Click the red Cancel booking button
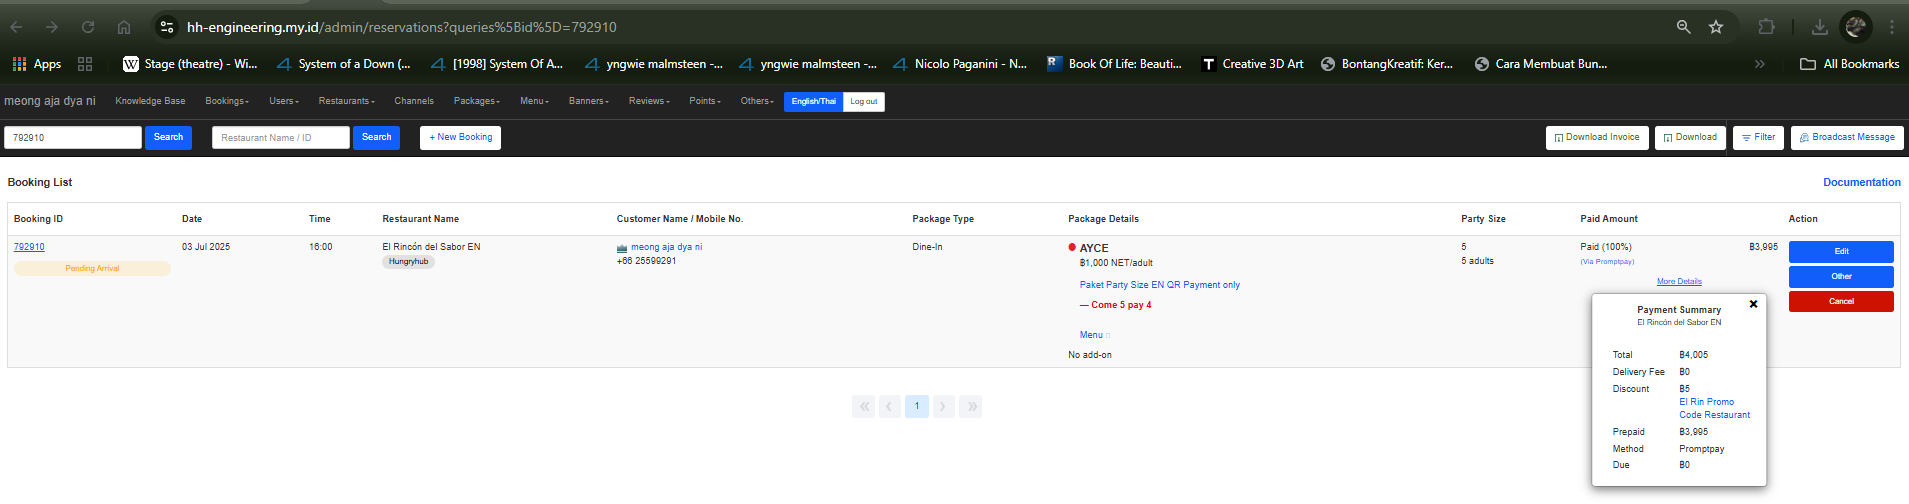The width and height of the screenshot is (1909, 504). point(1840,301)
